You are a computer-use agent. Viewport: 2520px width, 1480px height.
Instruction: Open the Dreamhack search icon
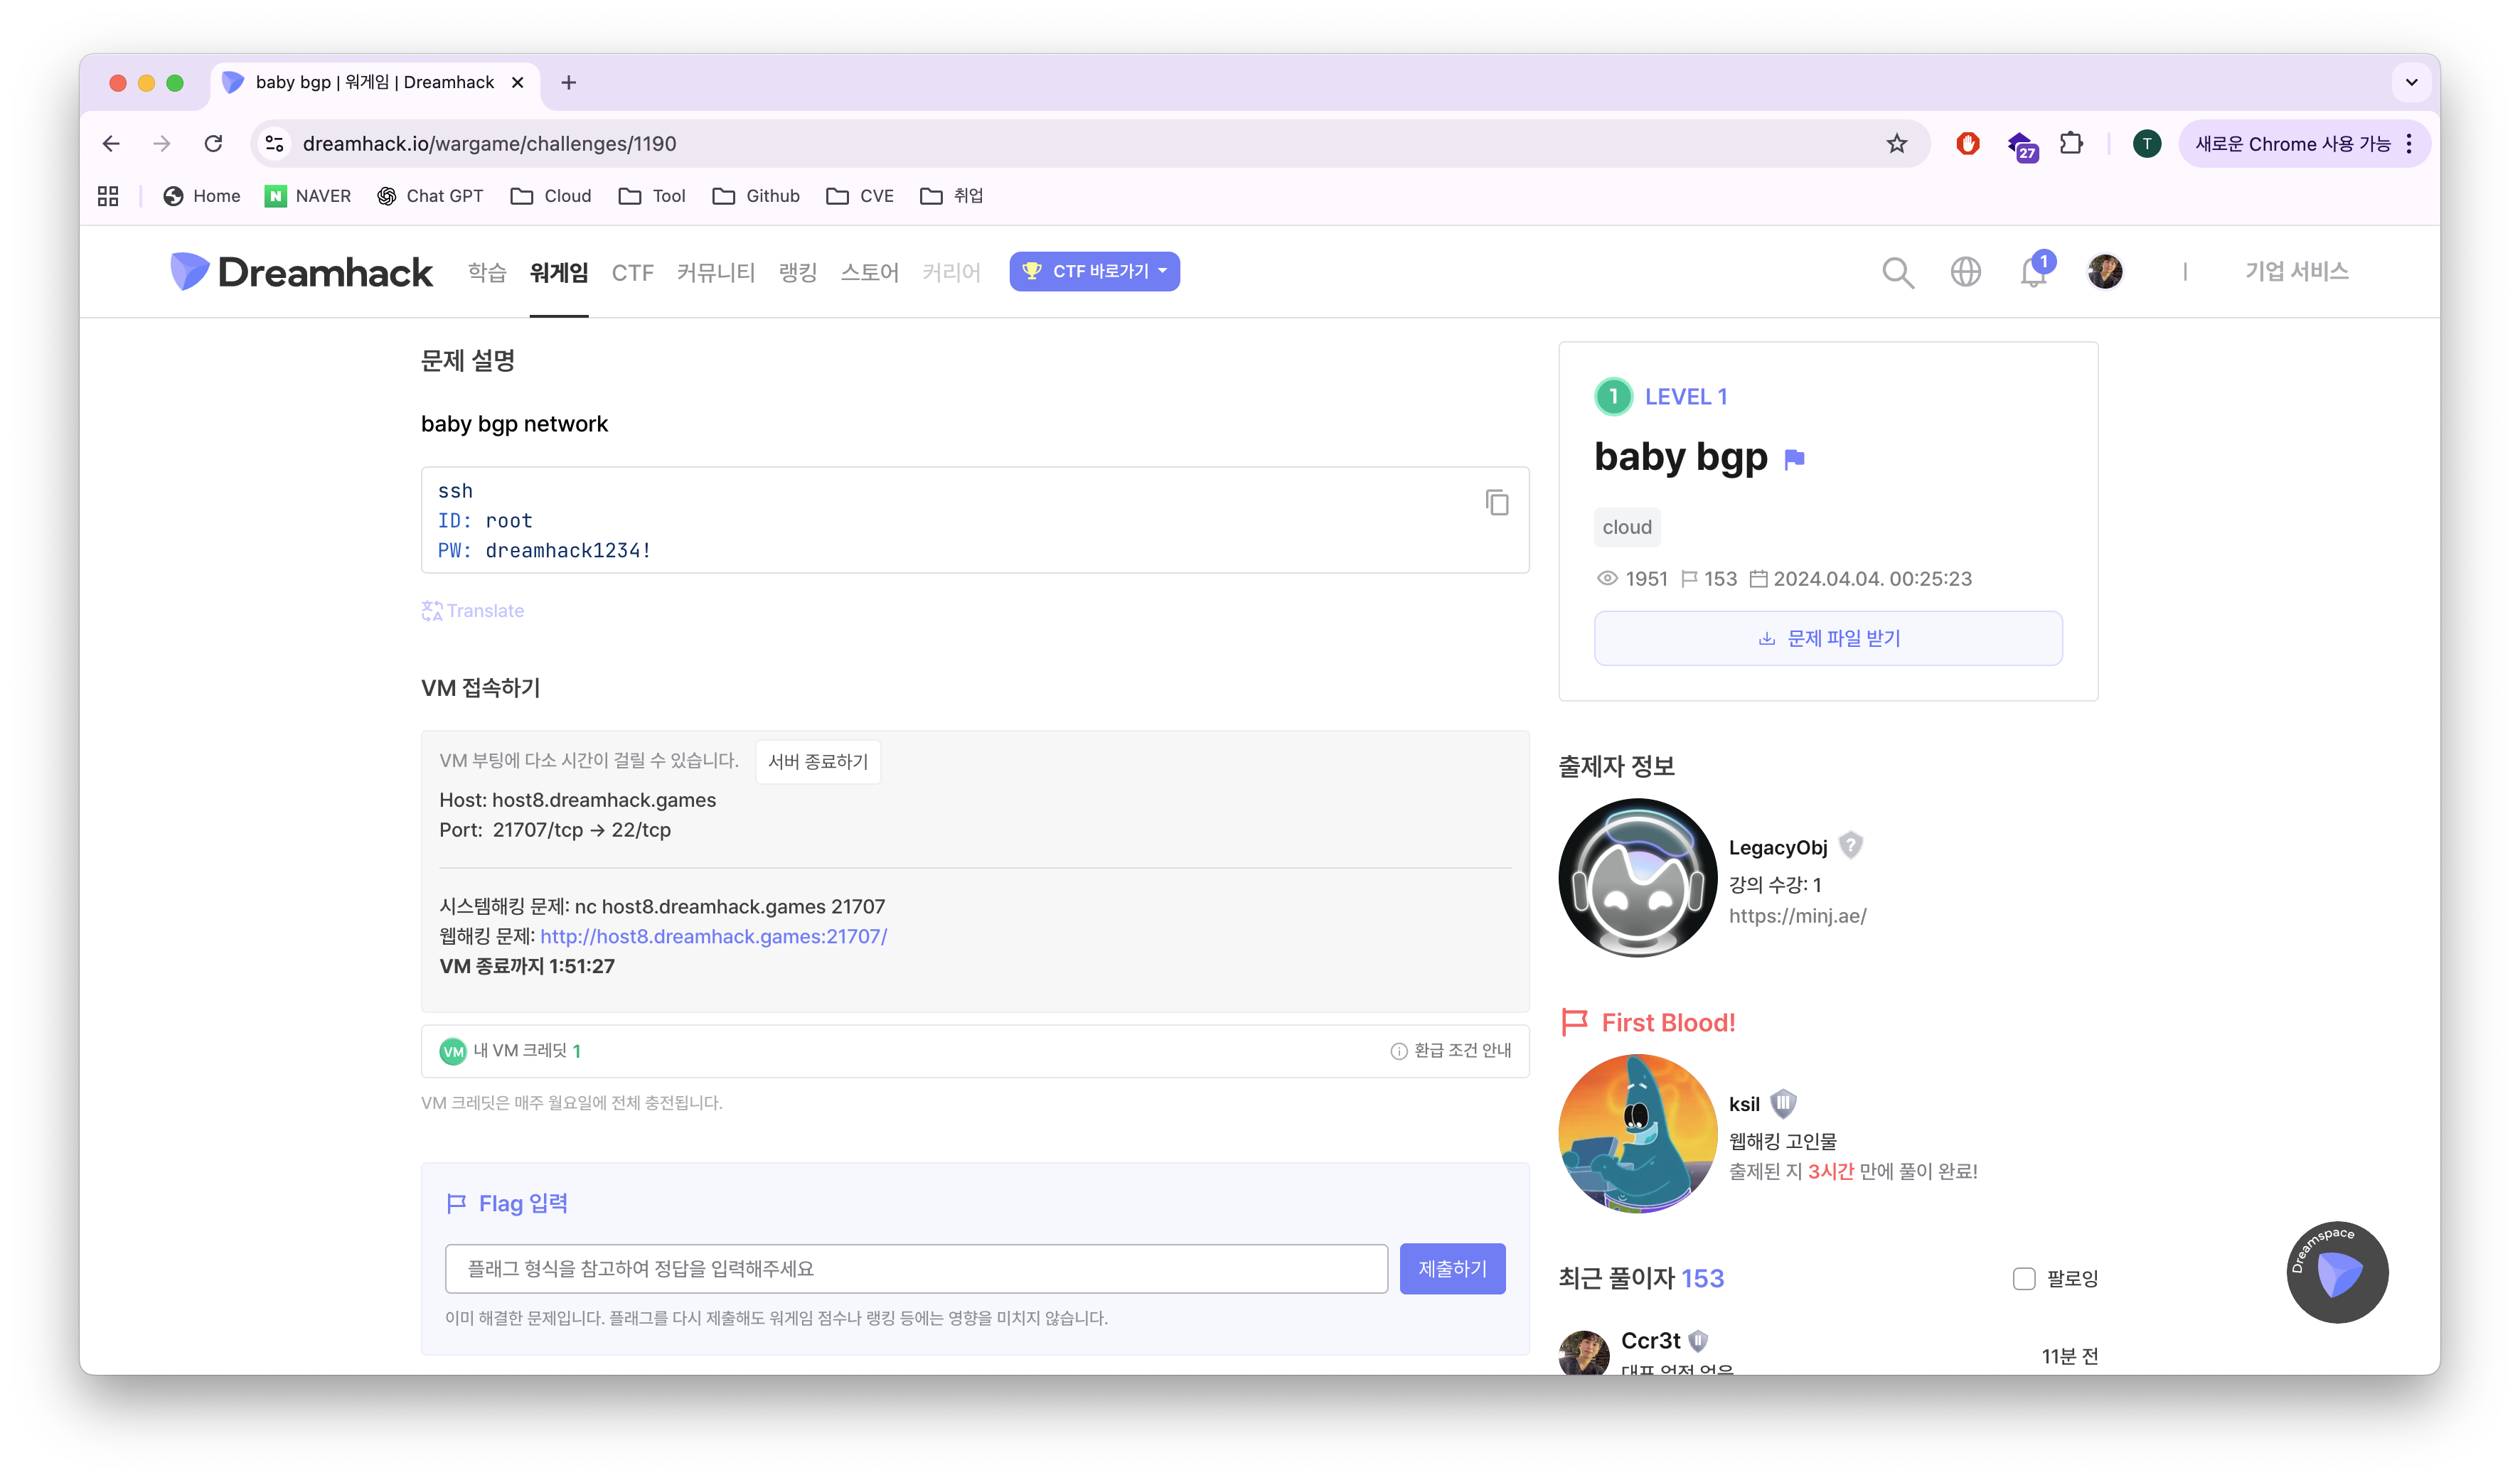[1897, 272]
